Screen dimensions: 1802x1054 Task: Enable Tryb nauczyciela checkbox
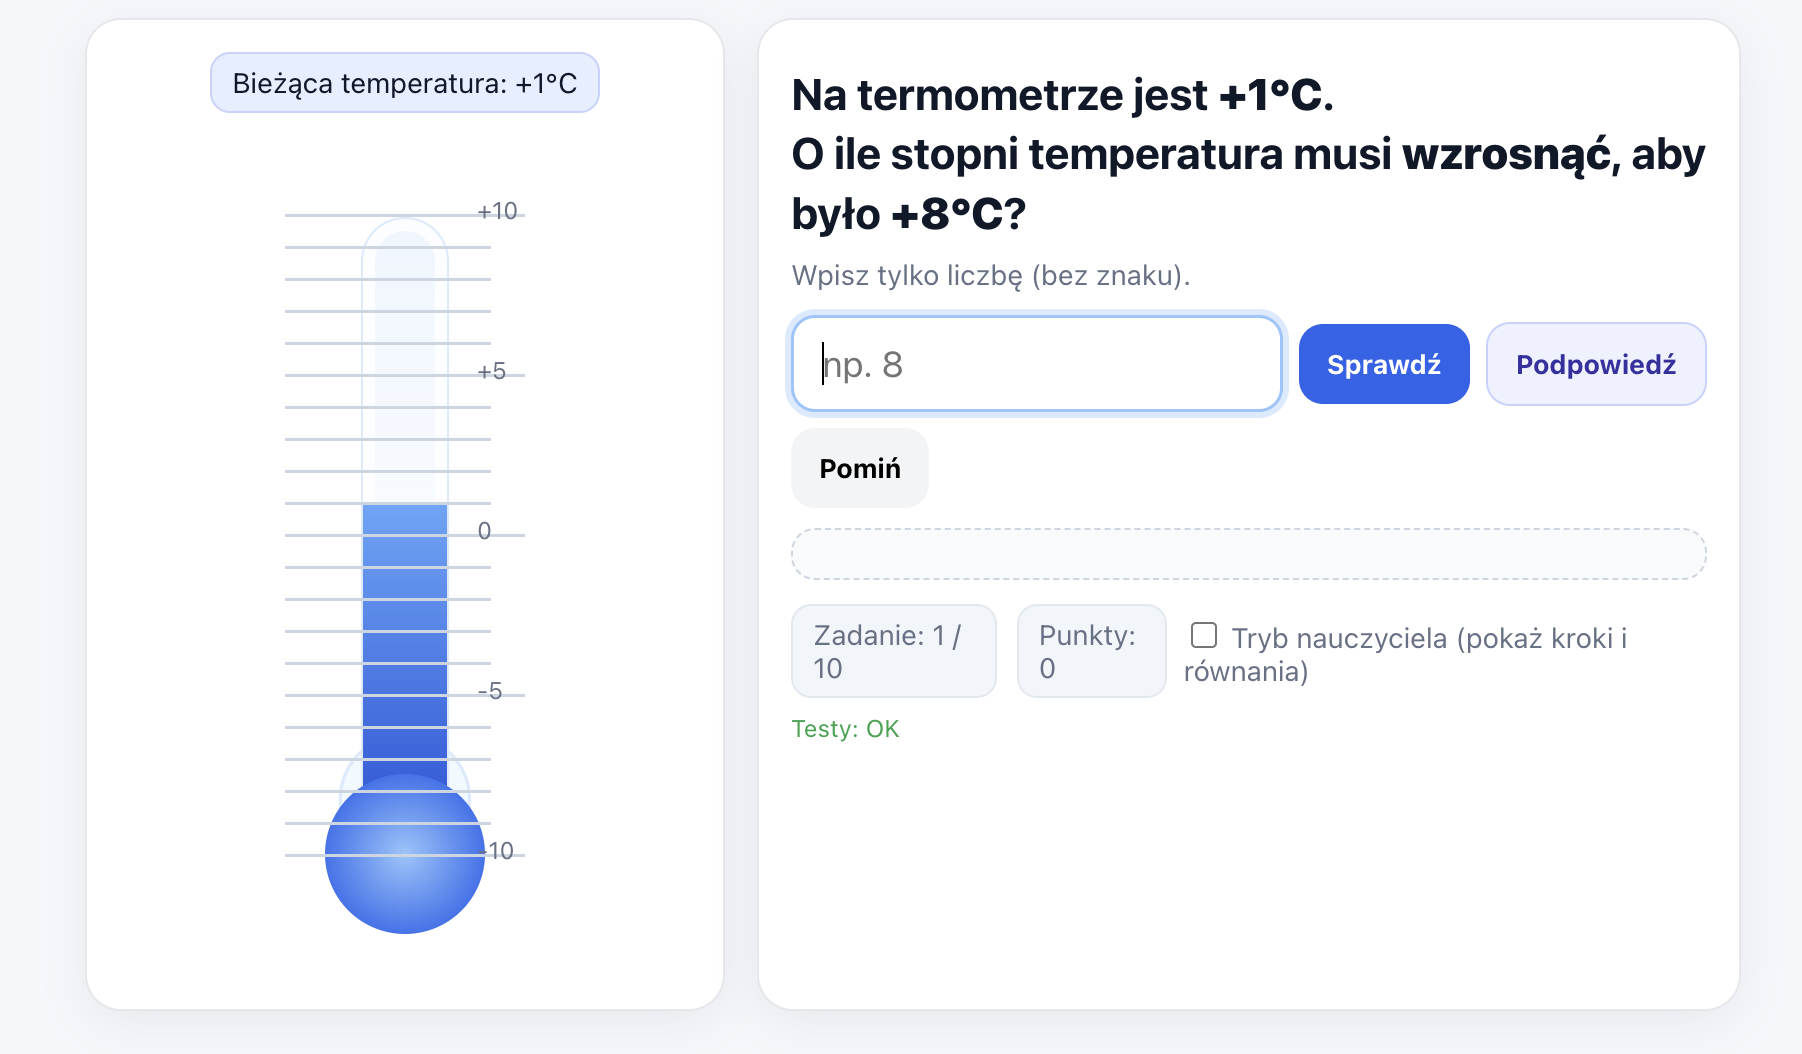coord(1204,636)
